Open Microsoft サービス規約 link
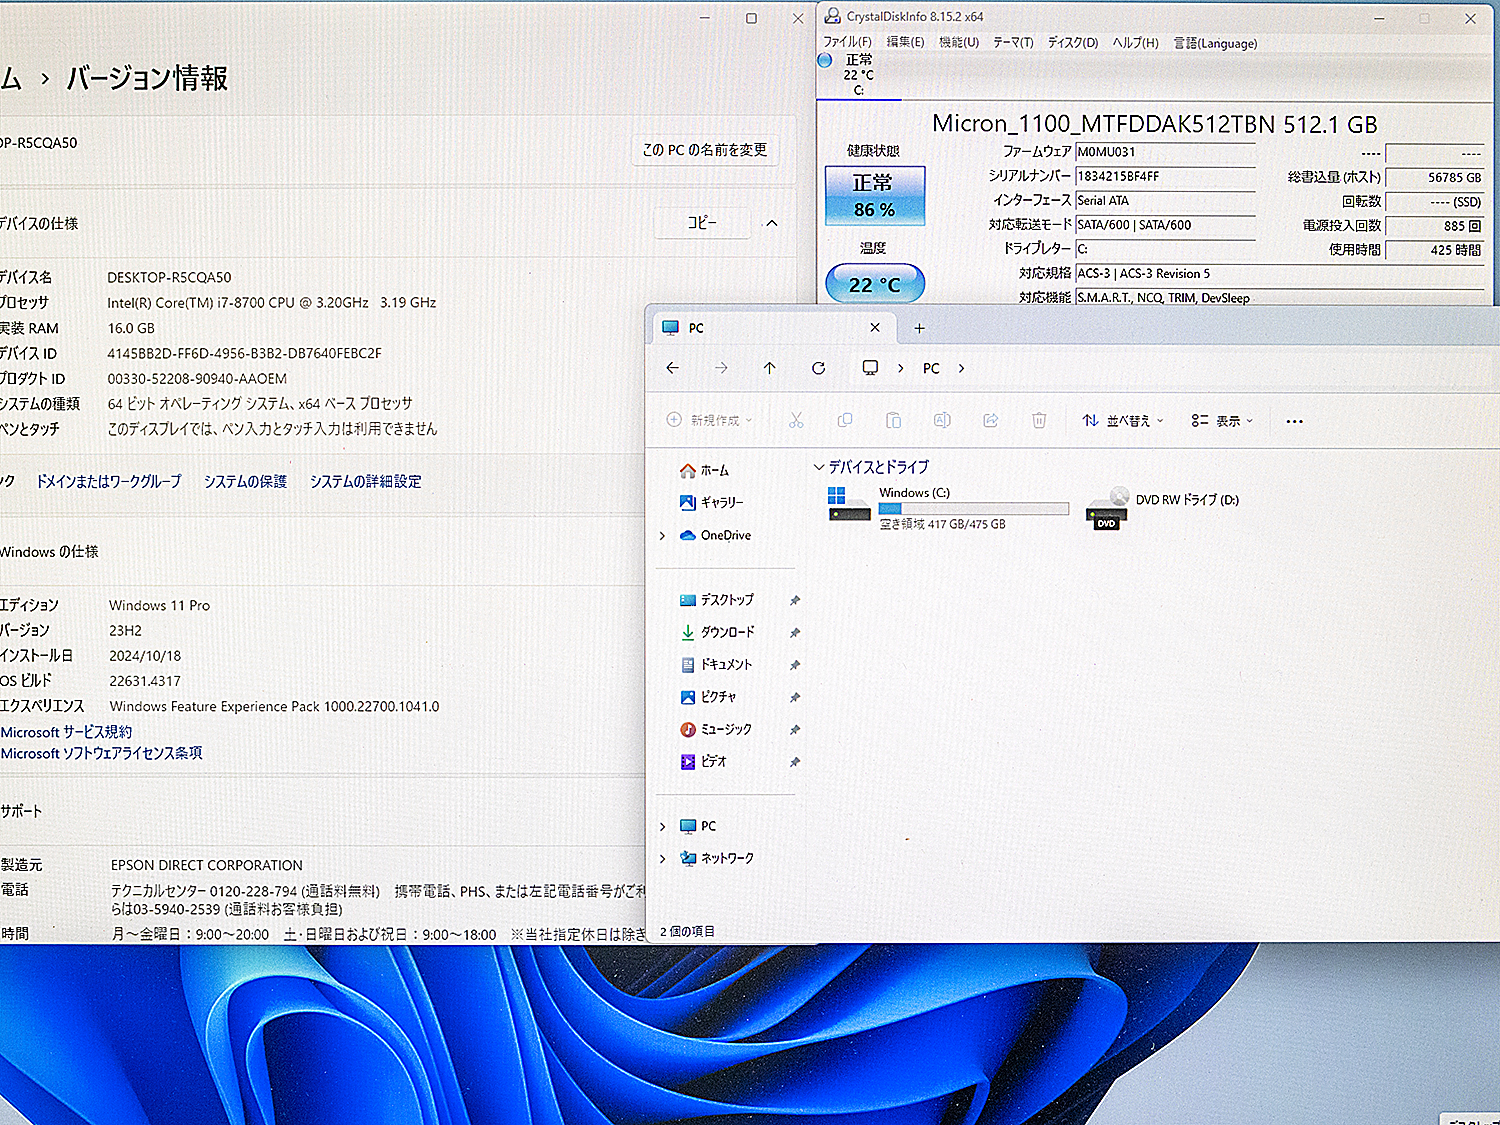 pos(66,732)
